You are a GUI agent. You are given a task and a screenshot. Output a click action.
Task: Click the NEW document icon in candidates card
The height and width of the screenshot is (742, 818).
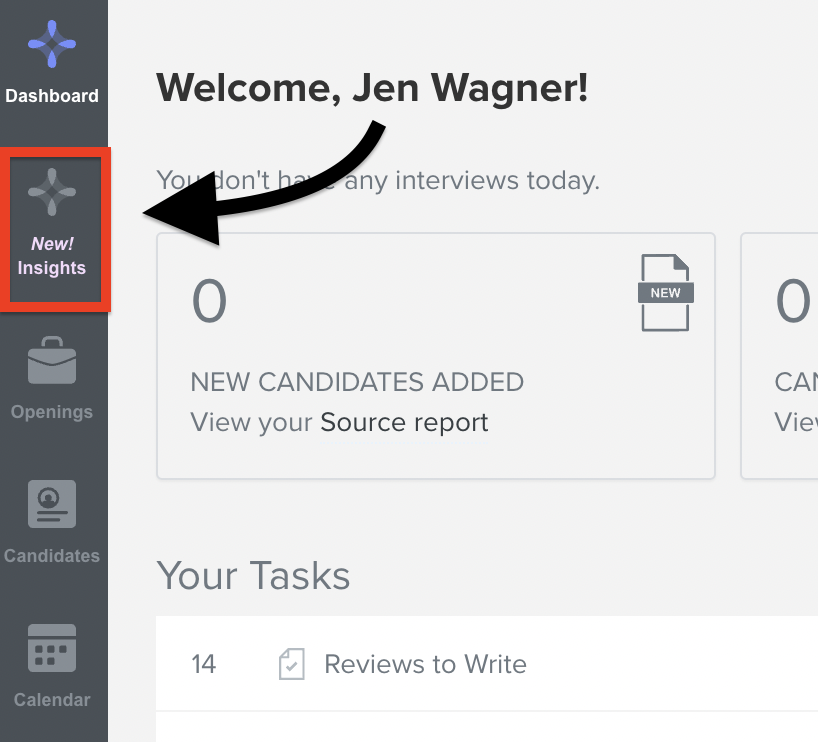(x=666, y=293)
